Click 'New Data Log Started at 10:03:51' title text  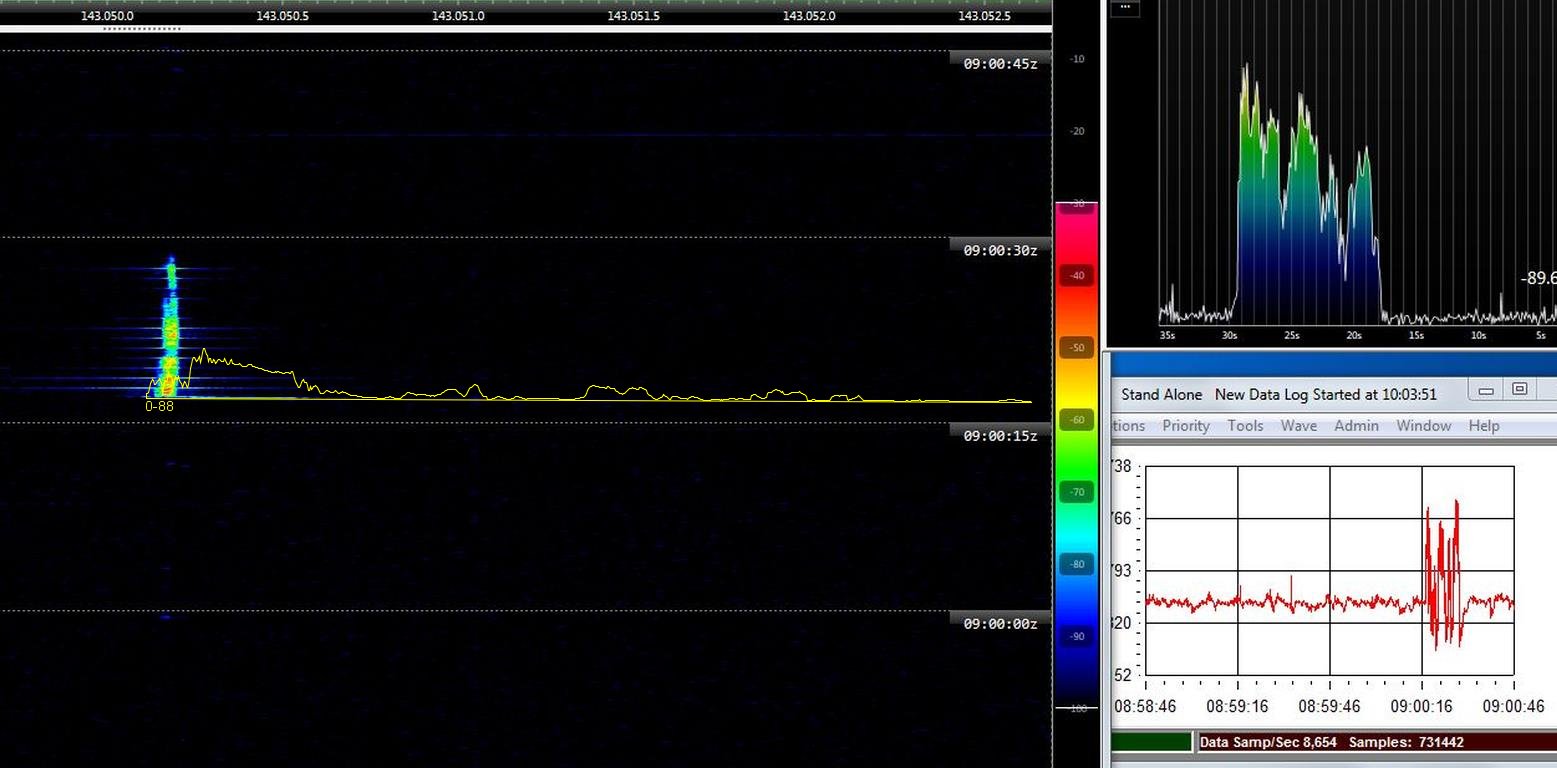tap(1326, 394)
